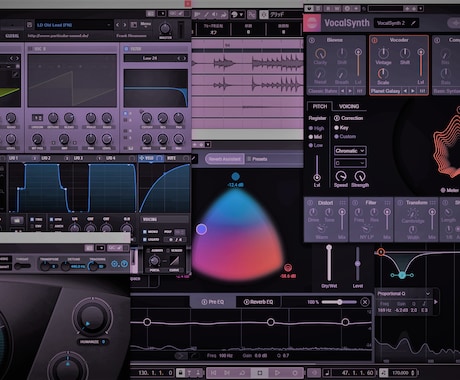Select the High register radio button

[x=311, y=128]
